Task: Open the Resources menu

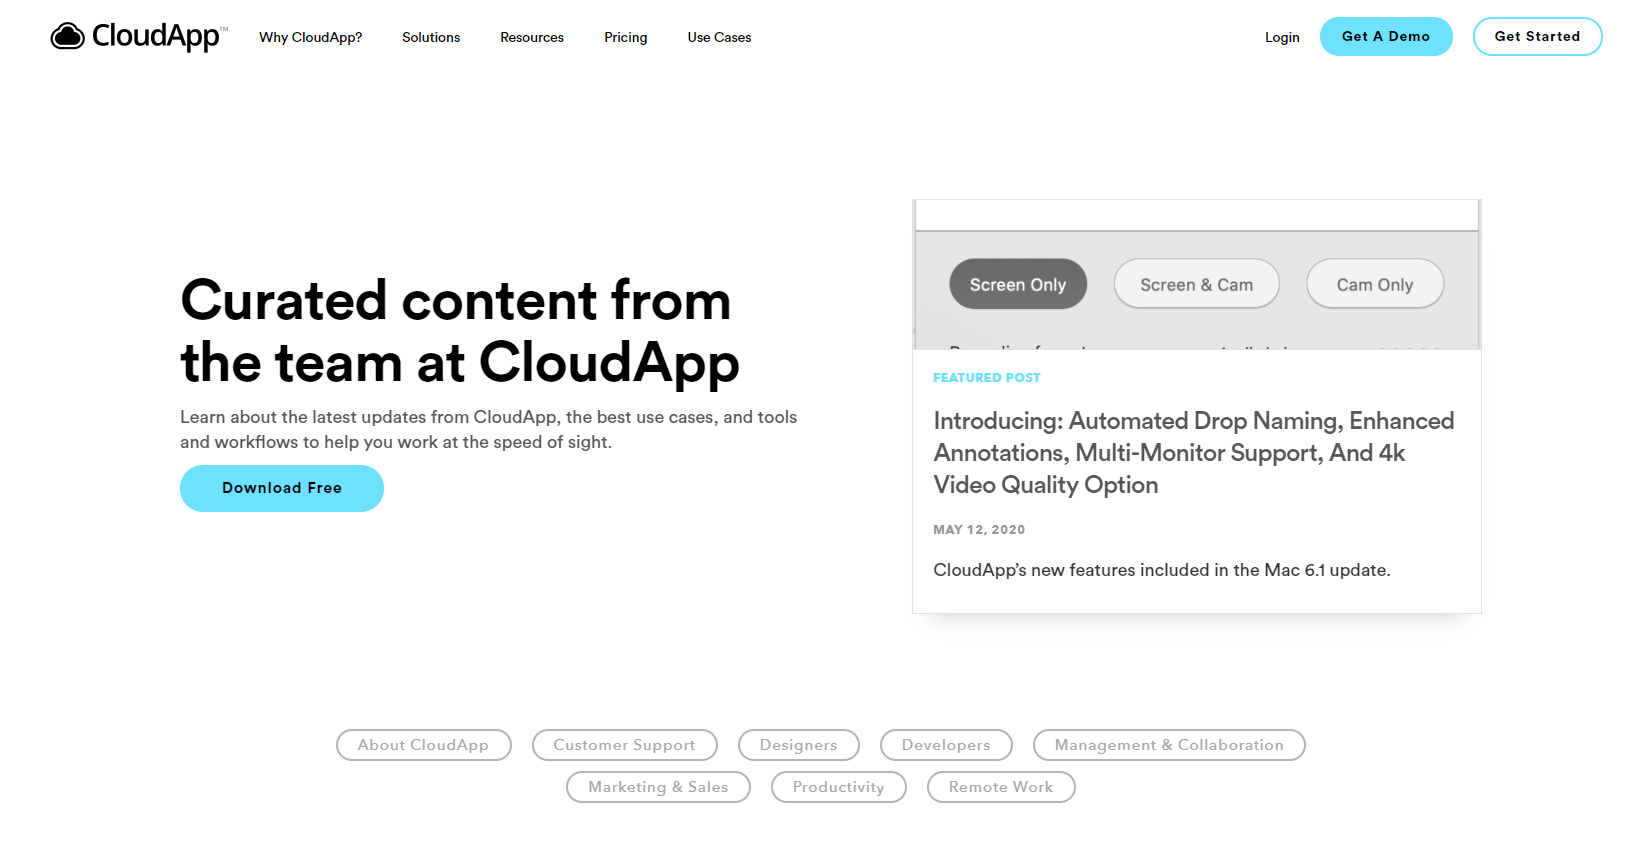Action: (532, 37)
